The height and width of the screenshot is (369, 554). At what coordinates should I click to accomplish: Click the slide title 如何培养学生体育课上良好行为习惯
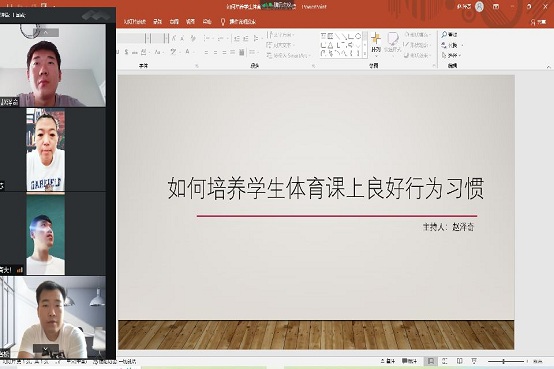pyautogui.click(x=326, y=188)
